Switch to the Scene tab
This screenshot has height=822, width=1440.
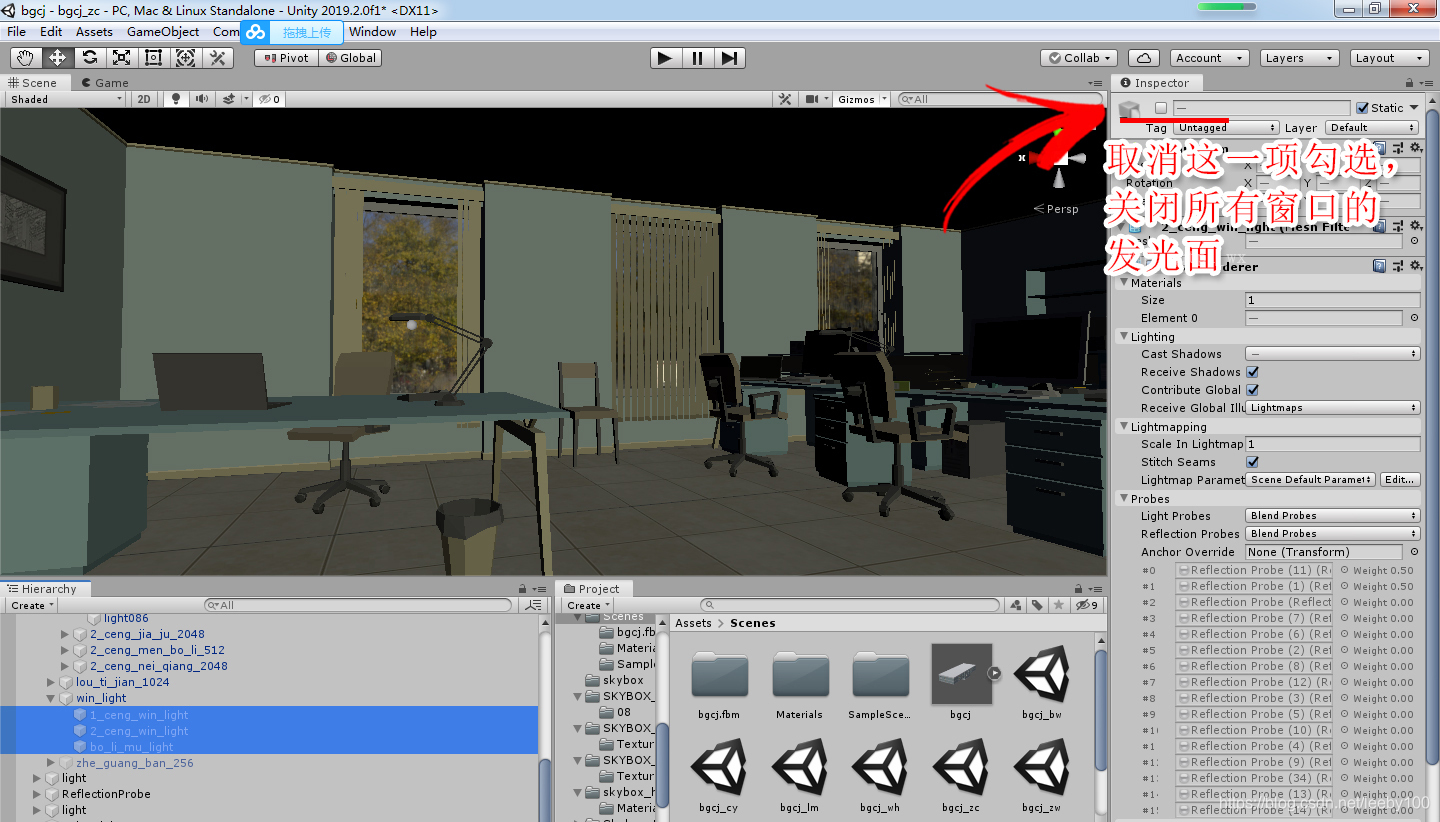click(34, 83)
